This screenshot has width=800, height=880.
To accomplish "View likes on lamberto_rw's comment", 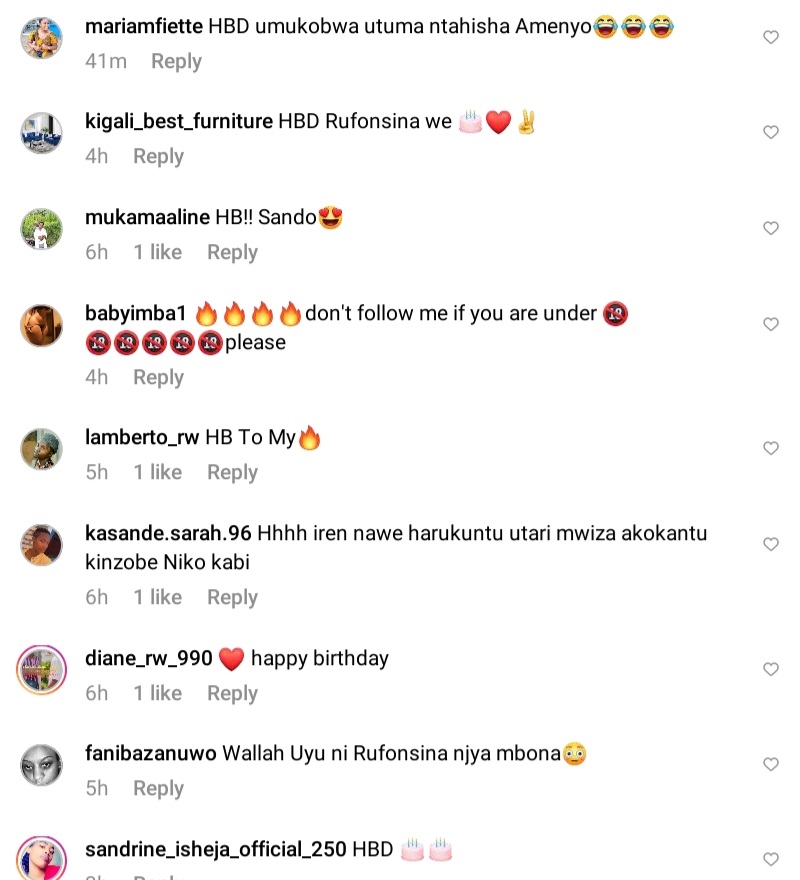I will point(158,473).
